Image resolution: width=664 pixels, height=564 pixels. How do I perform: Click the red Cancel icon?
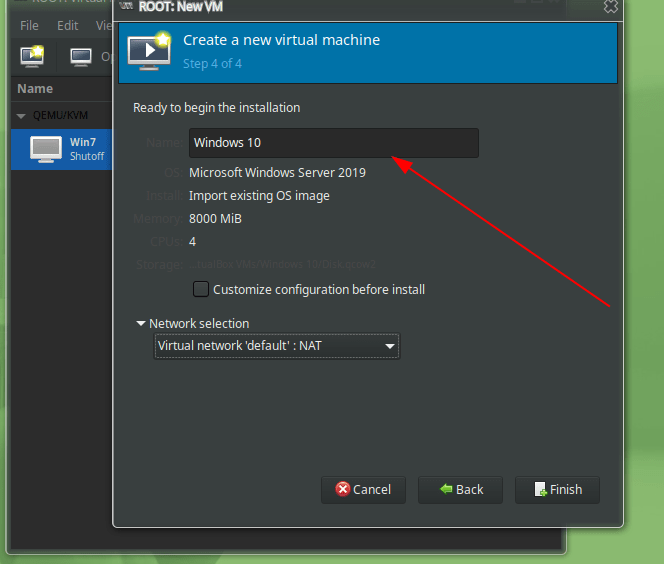343,489
